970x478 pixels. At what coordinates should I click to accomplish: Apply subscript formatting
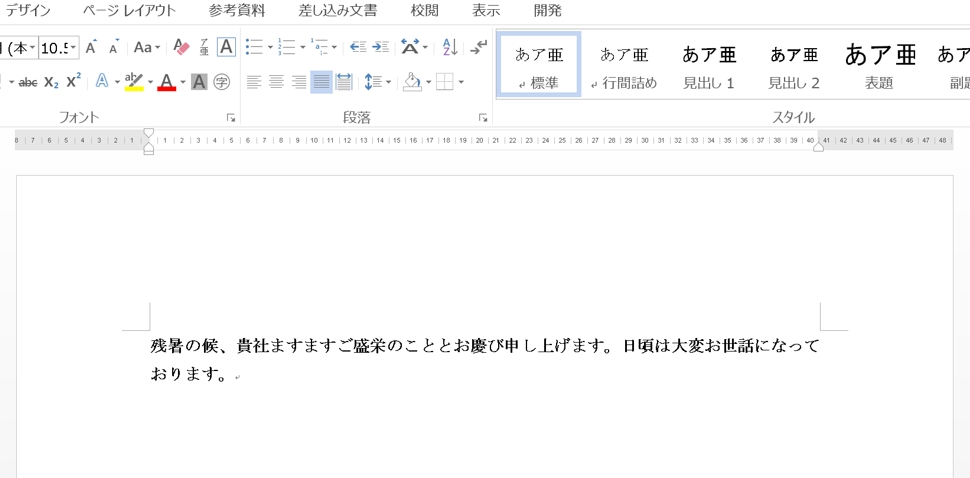(x=51, y=82)
